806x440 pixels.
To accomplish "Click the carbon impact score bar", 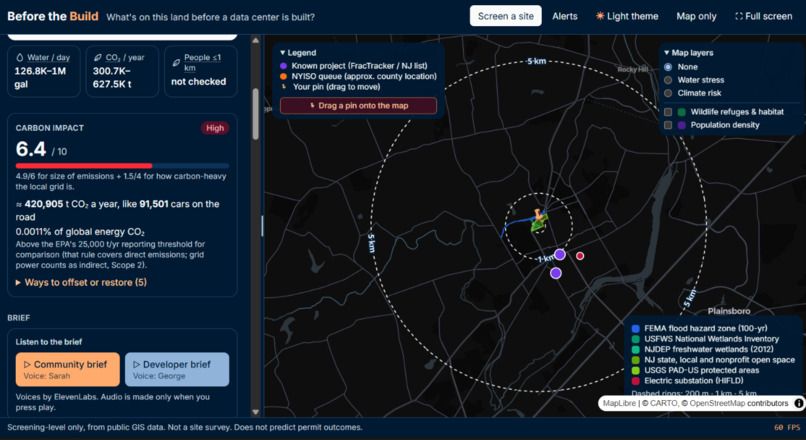I will coord(122,166).
